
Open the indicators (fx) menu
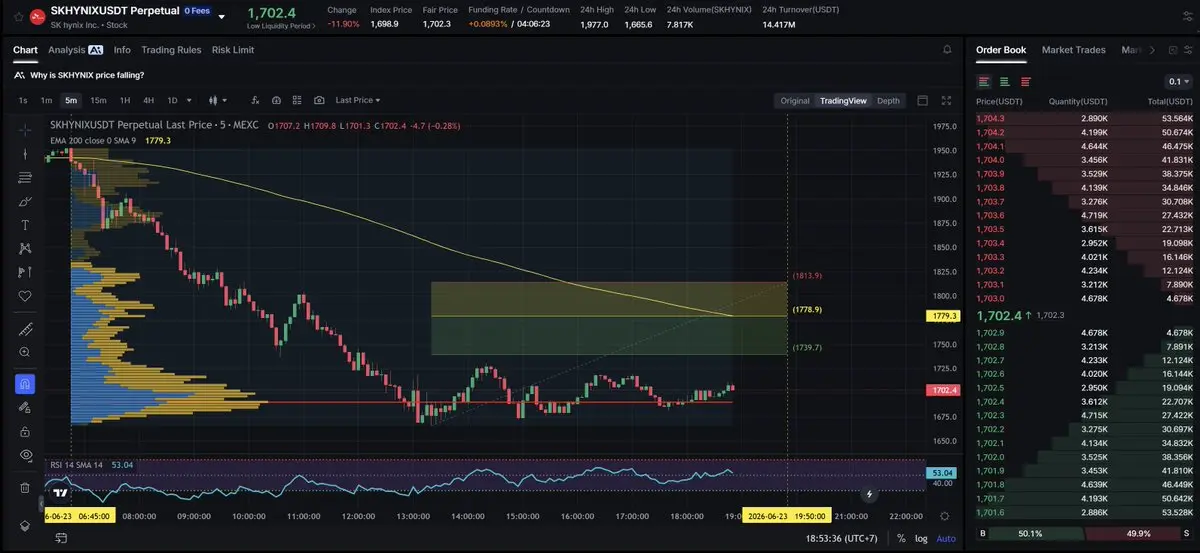pos(255,100)
